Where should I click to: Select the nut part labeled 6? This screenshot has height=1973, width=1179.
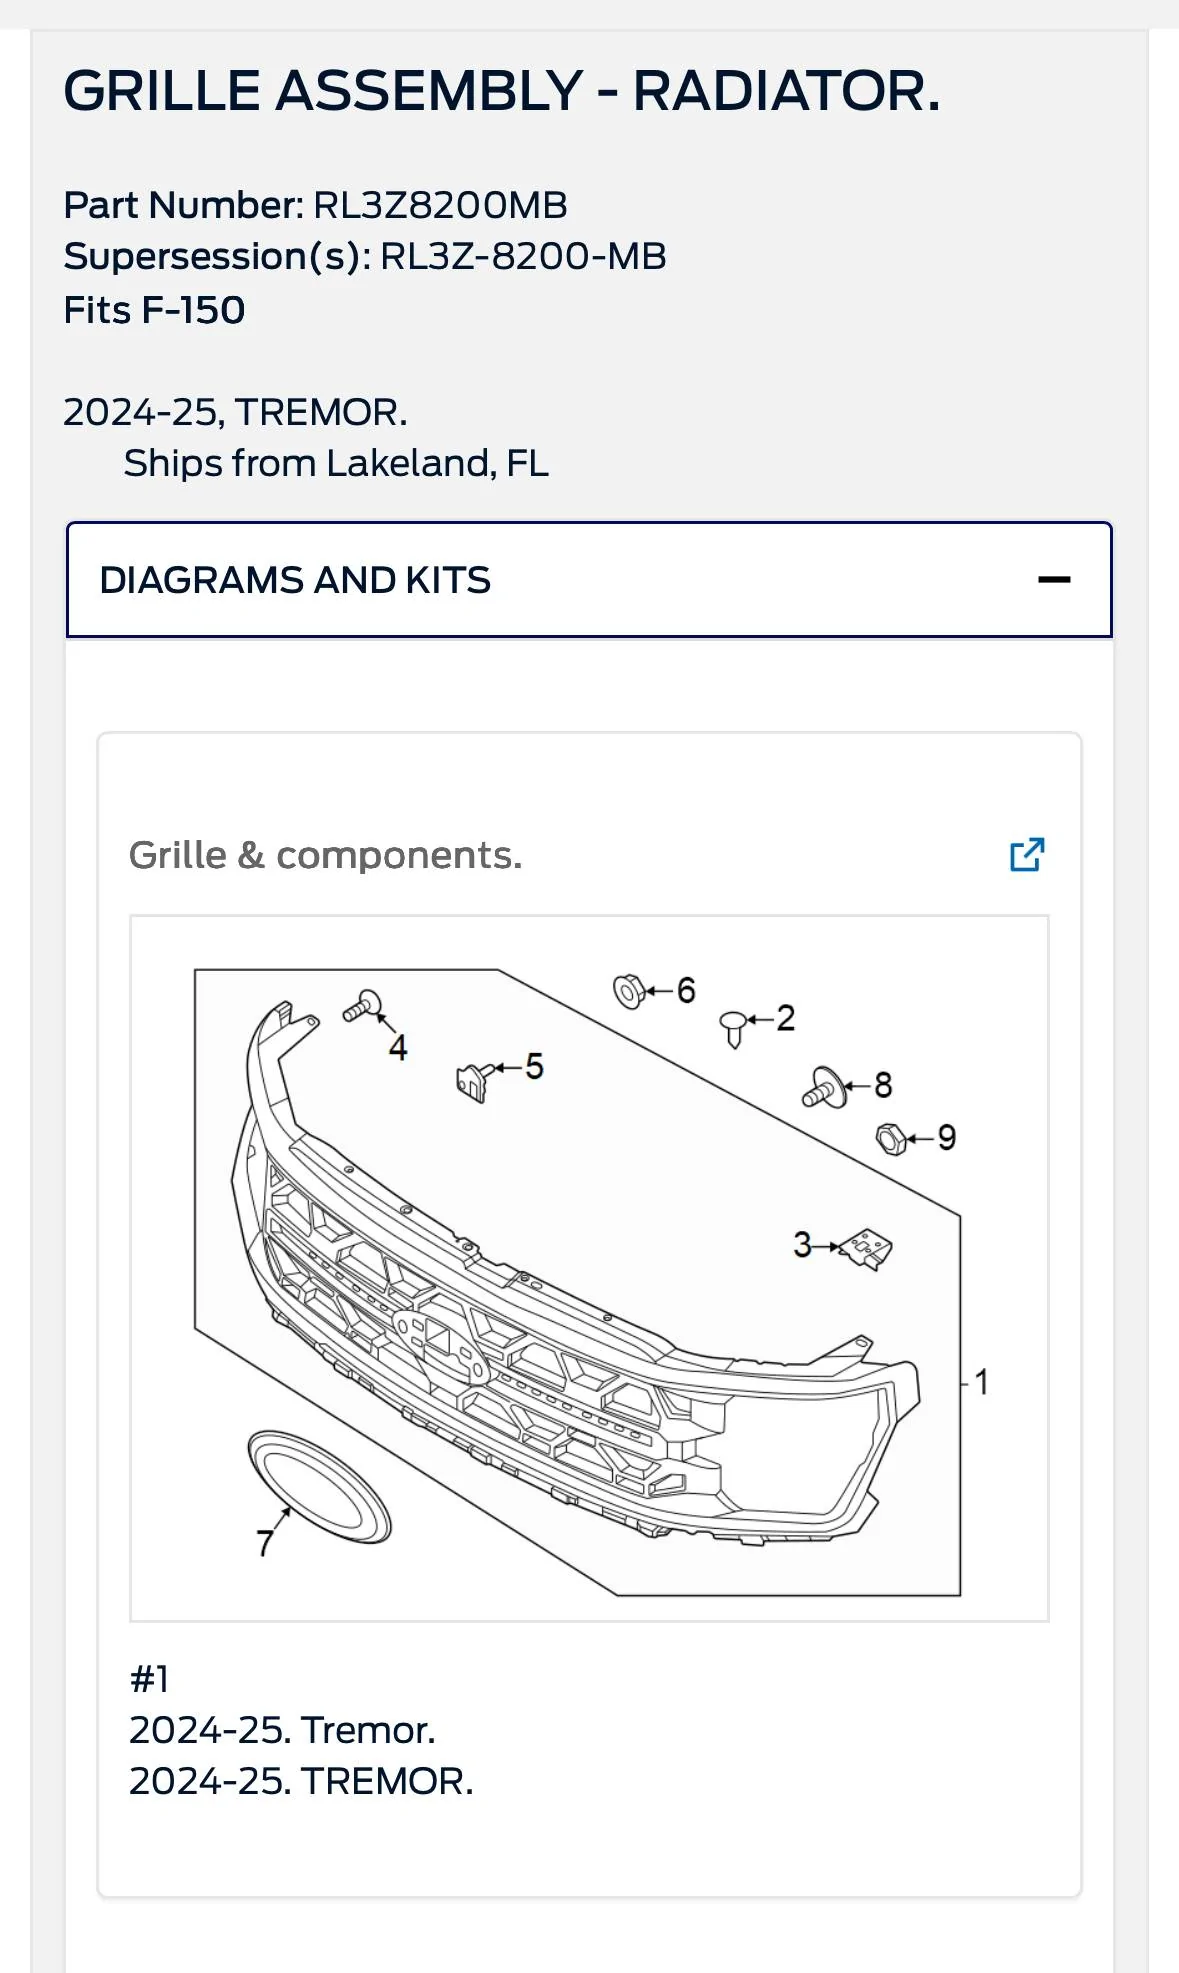(629, 991)
